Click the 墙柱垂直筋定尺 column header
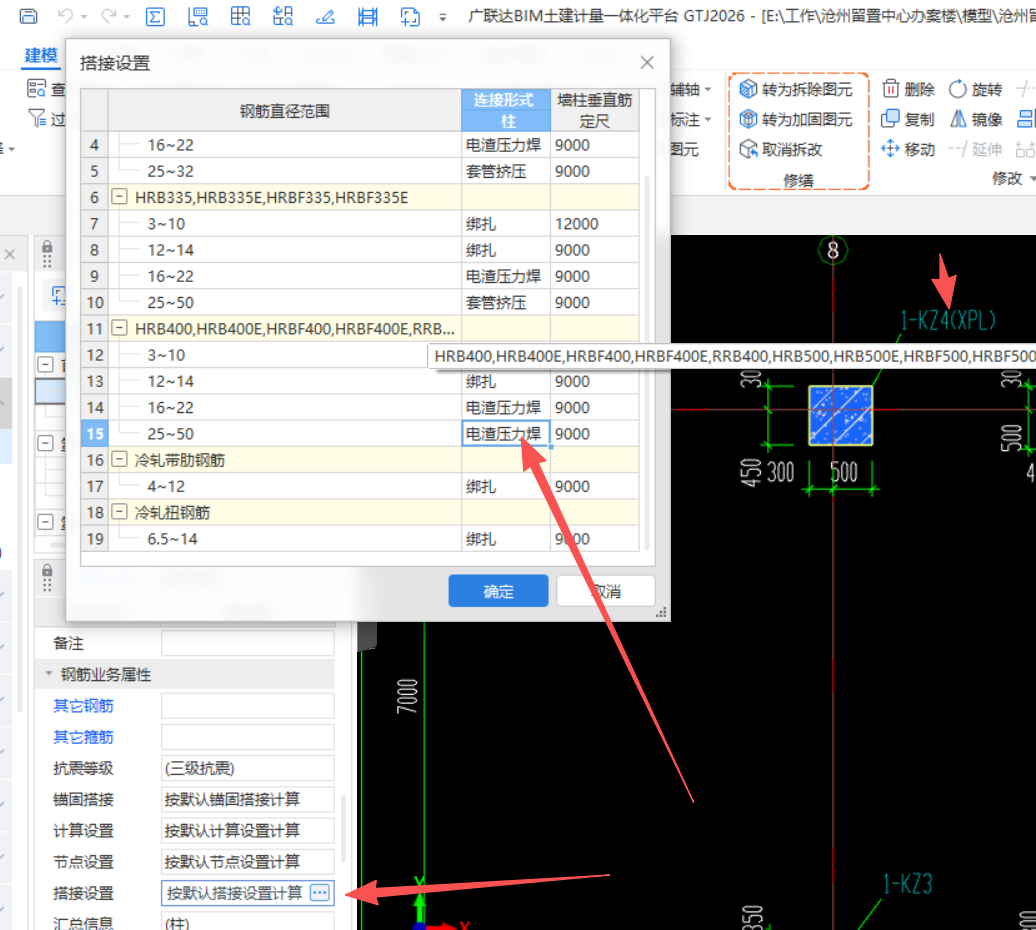 (x=595, y=110)
